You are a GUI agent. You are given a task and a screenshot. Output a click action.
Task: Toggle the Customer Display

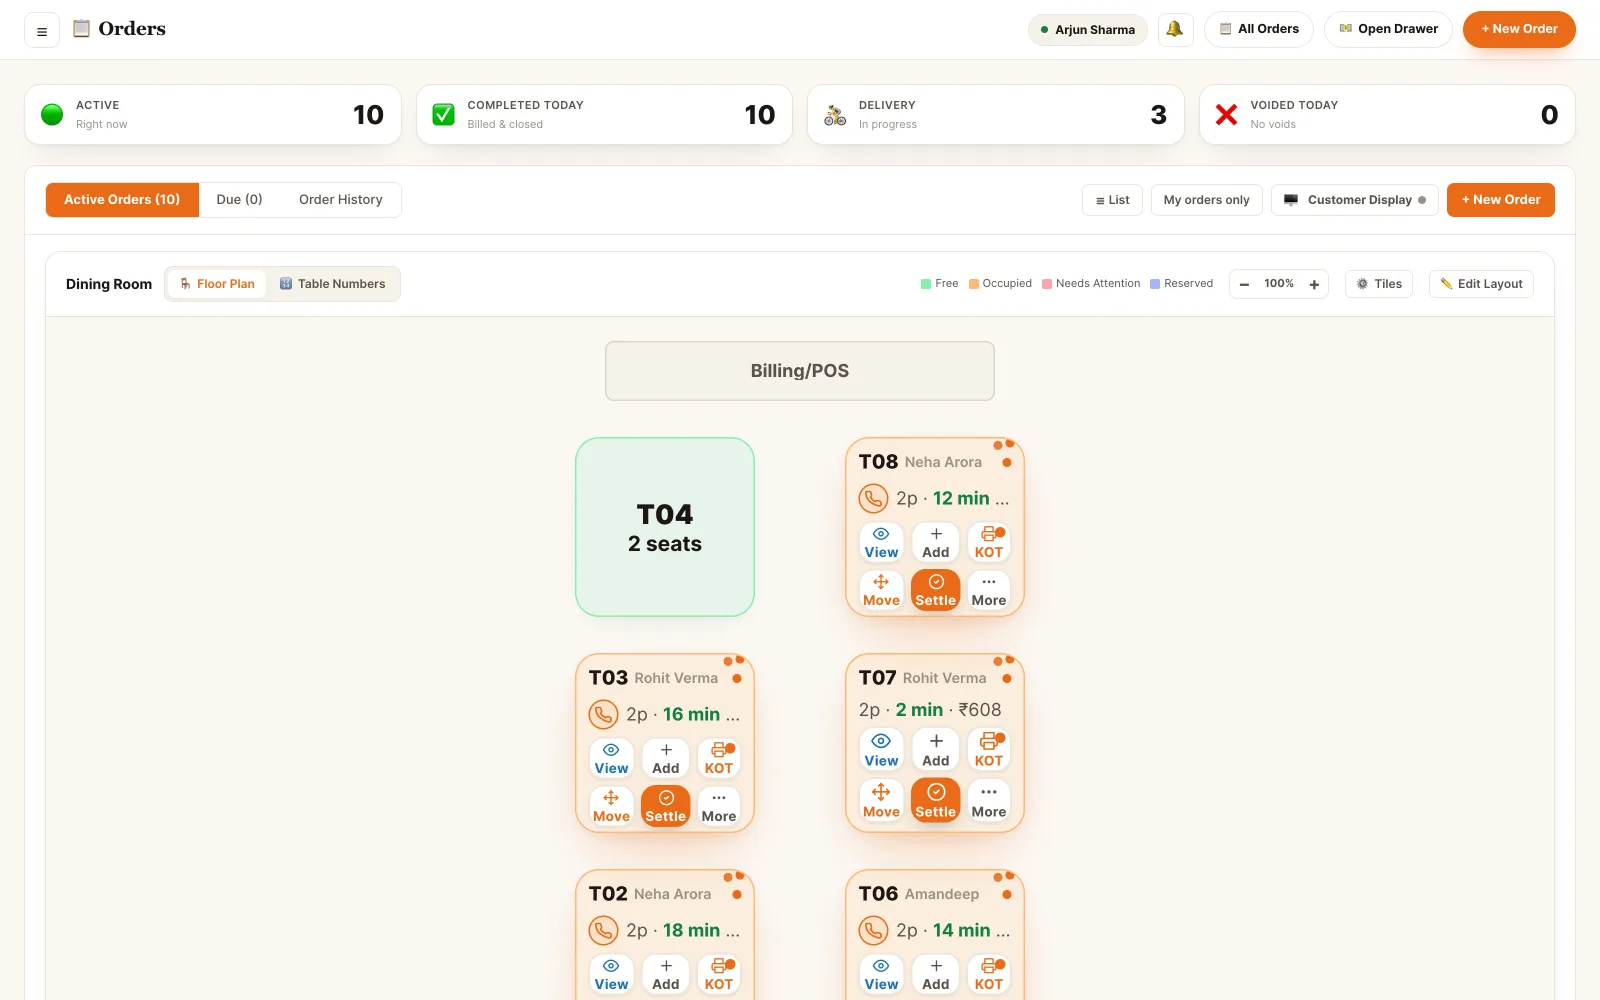pos(1355,200)
